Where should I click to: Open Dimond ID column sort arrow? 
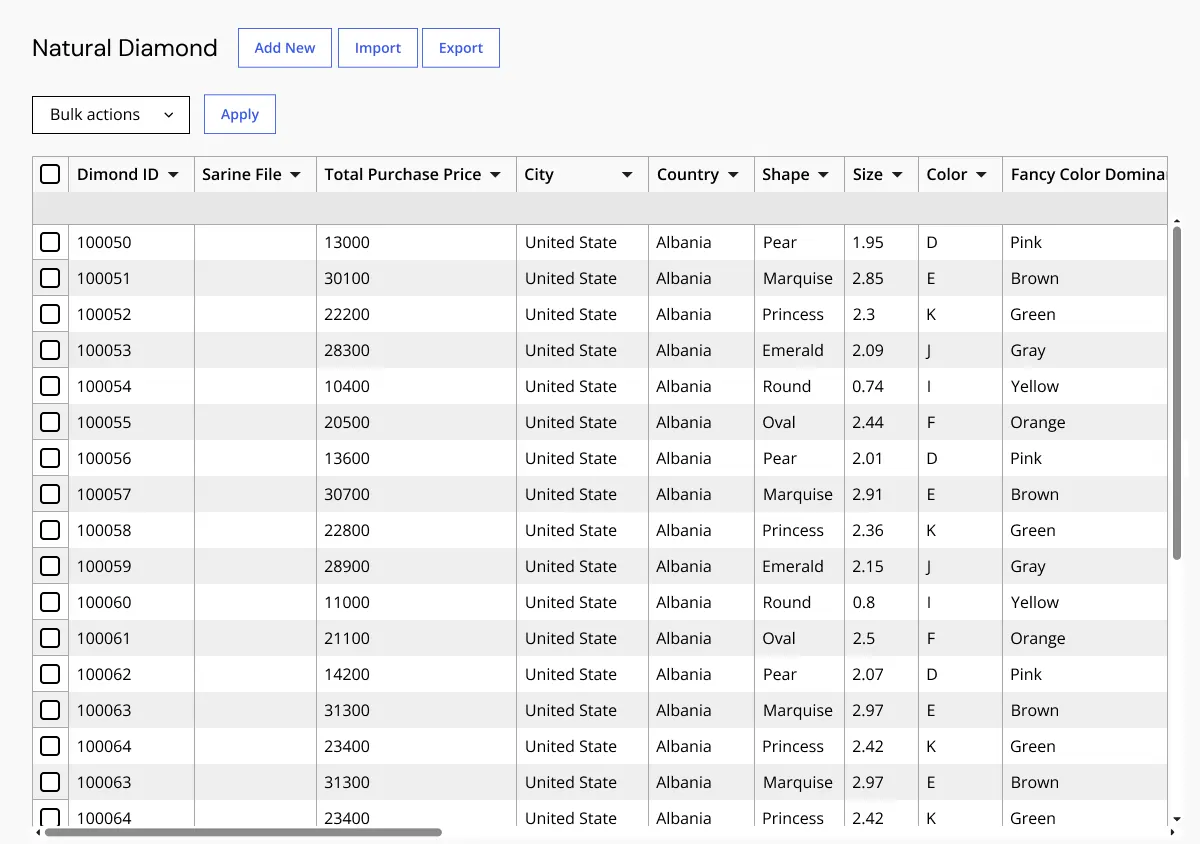173,175
